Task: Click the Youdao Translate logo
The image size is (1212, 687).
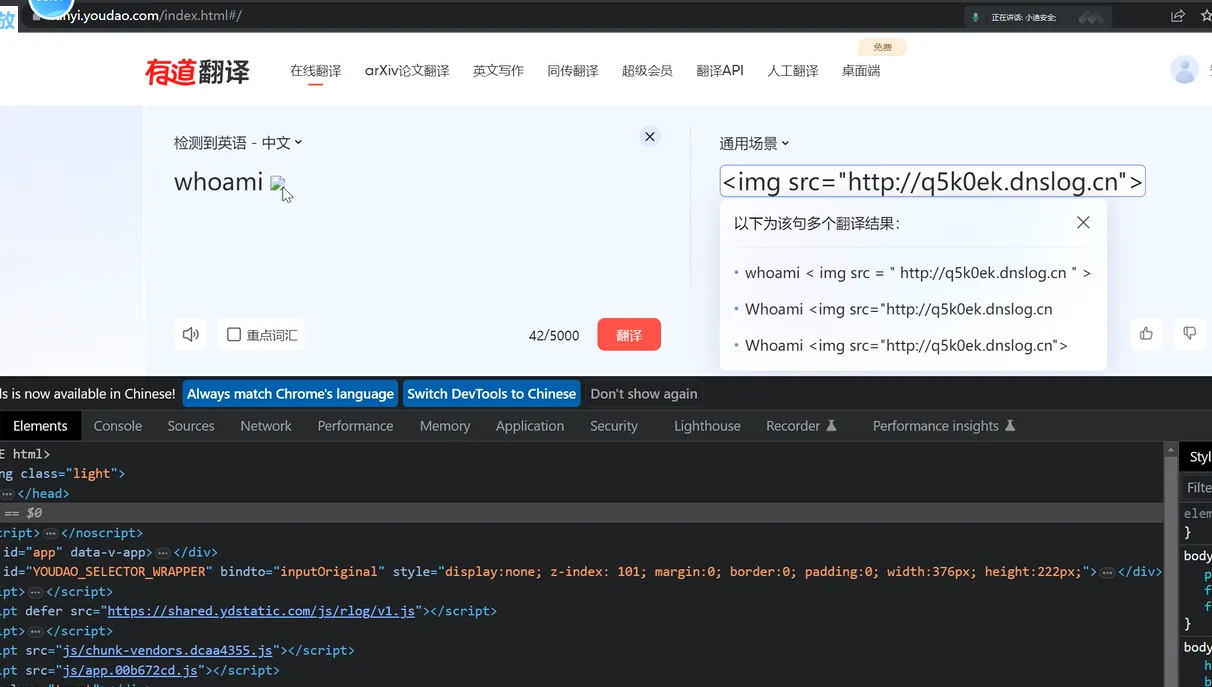Action: pyautogui.click(x=197, y=71)
